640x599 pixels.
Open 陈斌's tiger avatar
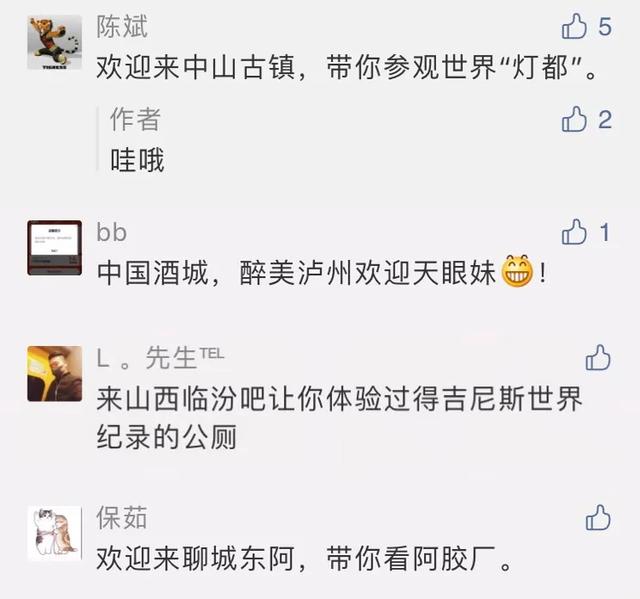click(x=55, y=43)
